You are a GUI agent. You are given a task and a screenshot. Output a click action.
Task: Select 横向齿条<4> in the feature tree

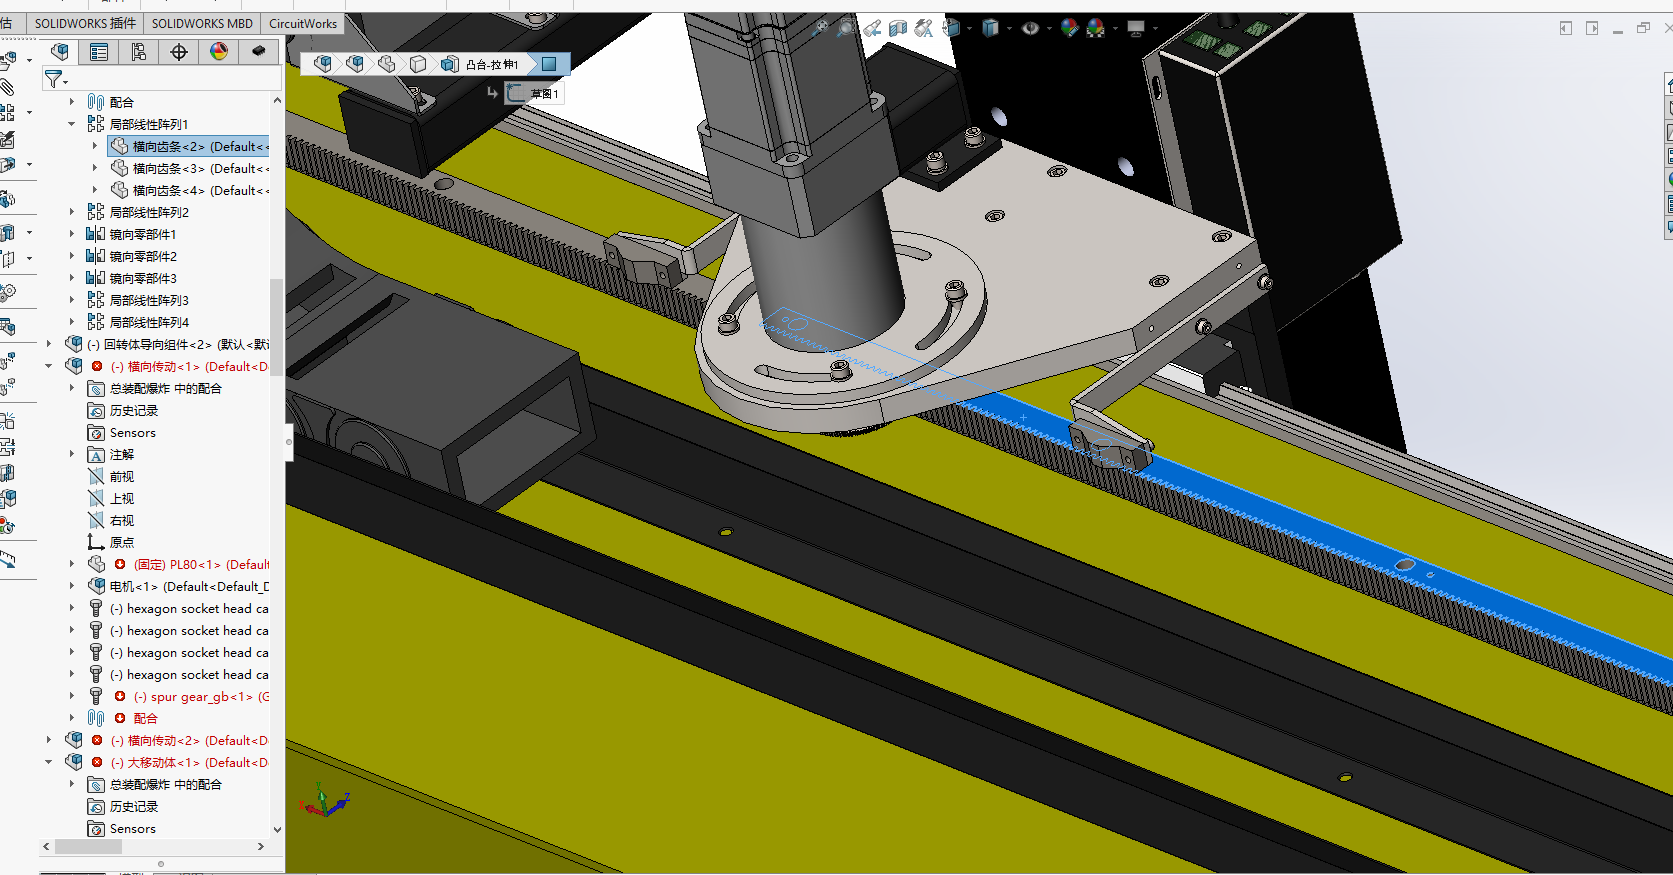(189, 190)
